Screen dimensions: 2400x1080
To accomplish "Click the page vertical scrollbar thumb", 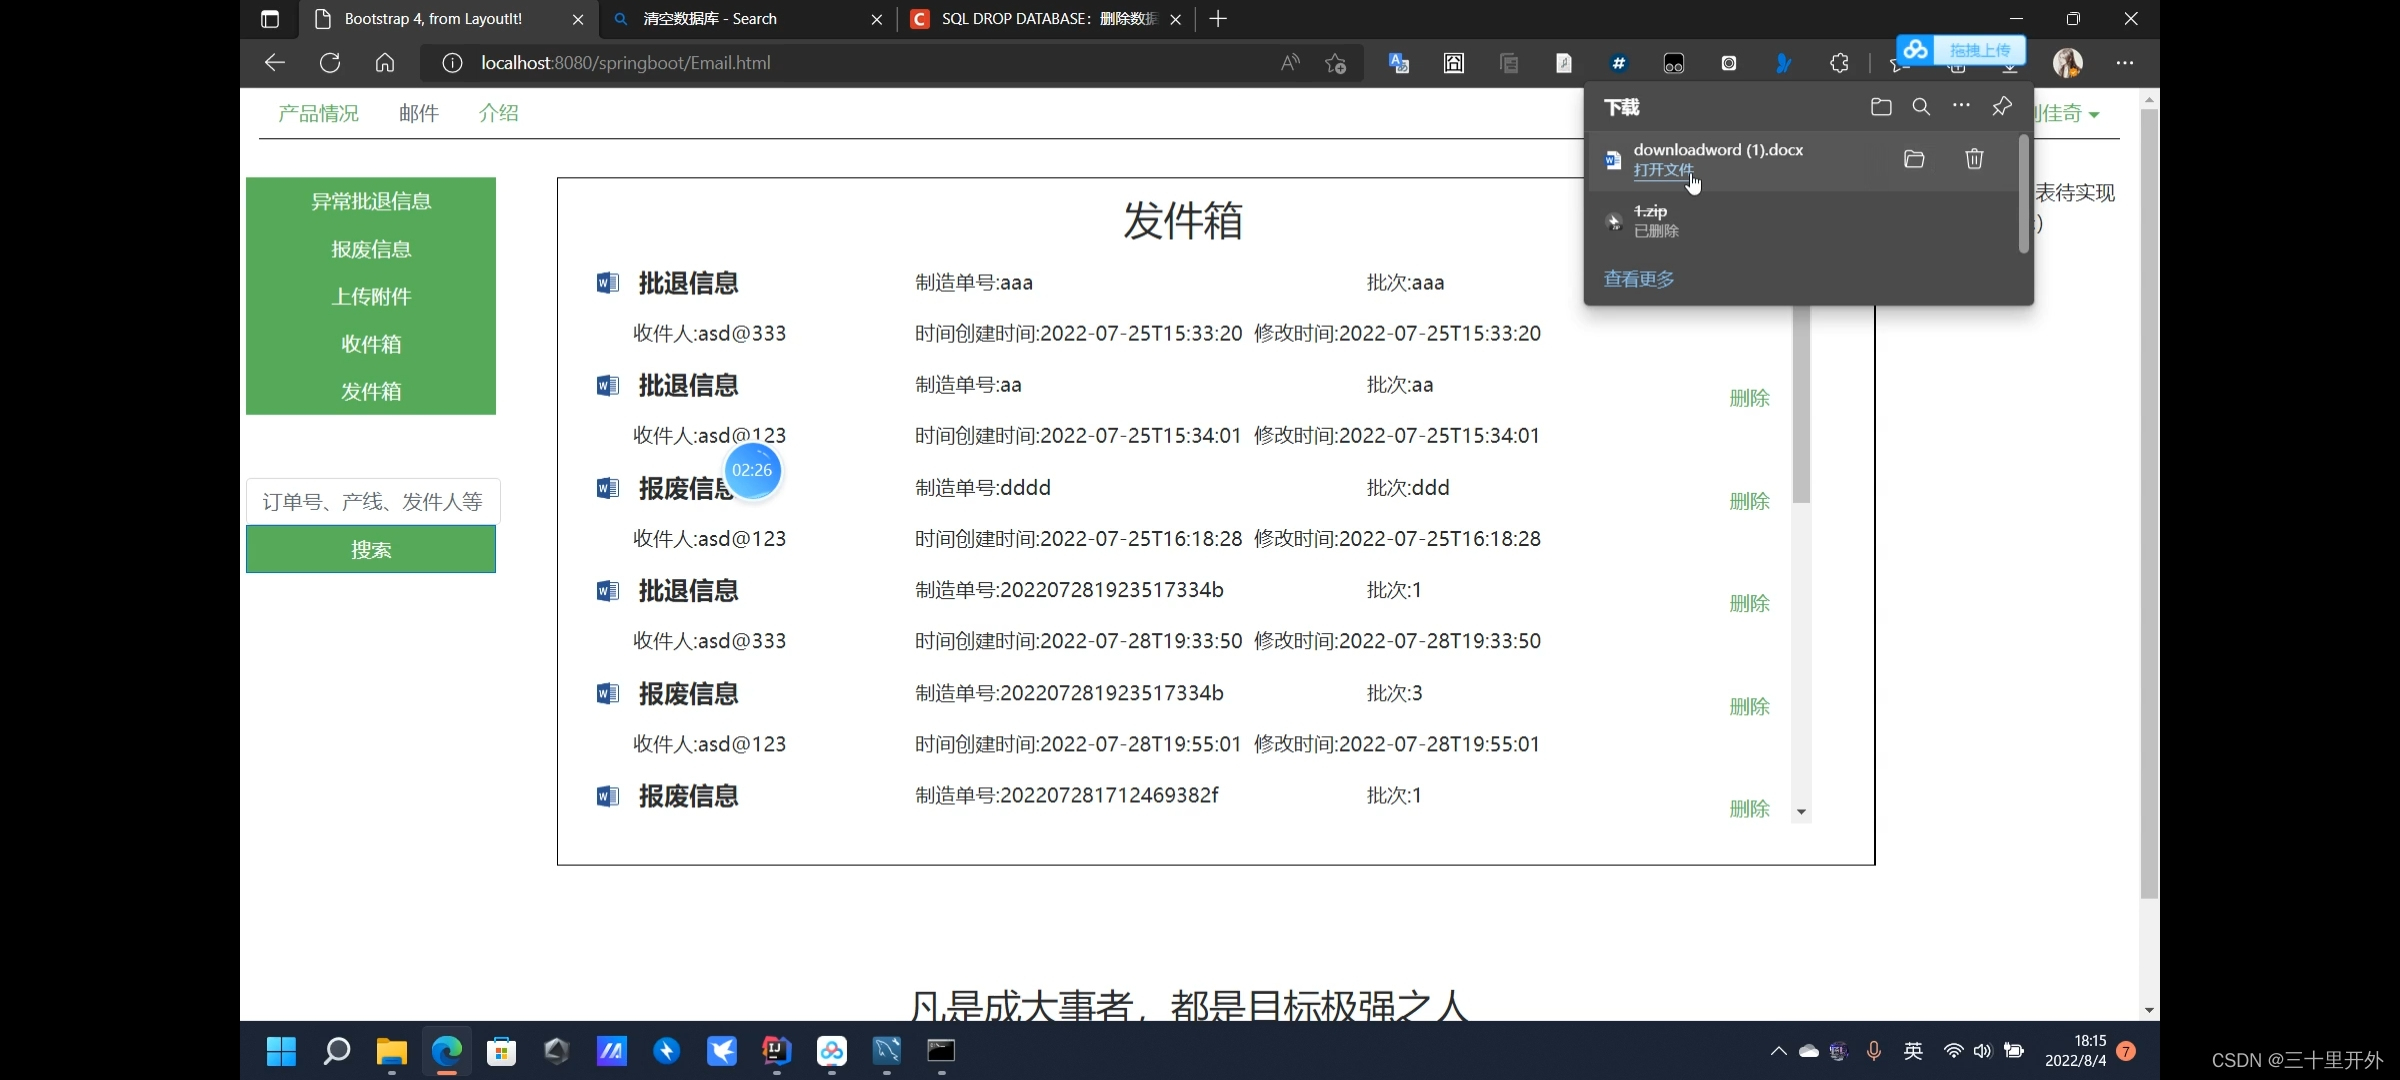I will click(2149, 505).
